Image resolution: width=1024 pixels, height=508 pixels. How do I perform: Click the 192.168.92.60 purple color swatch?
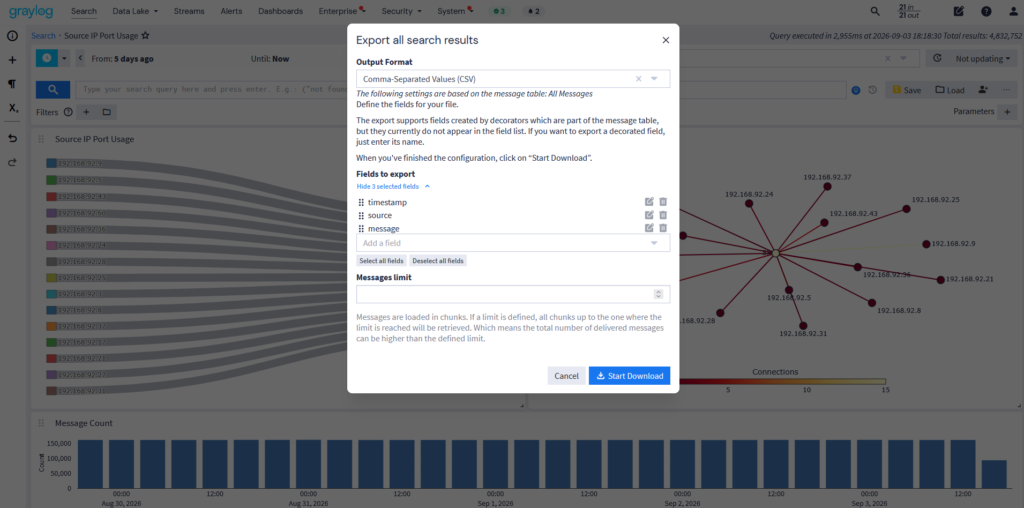51,213
